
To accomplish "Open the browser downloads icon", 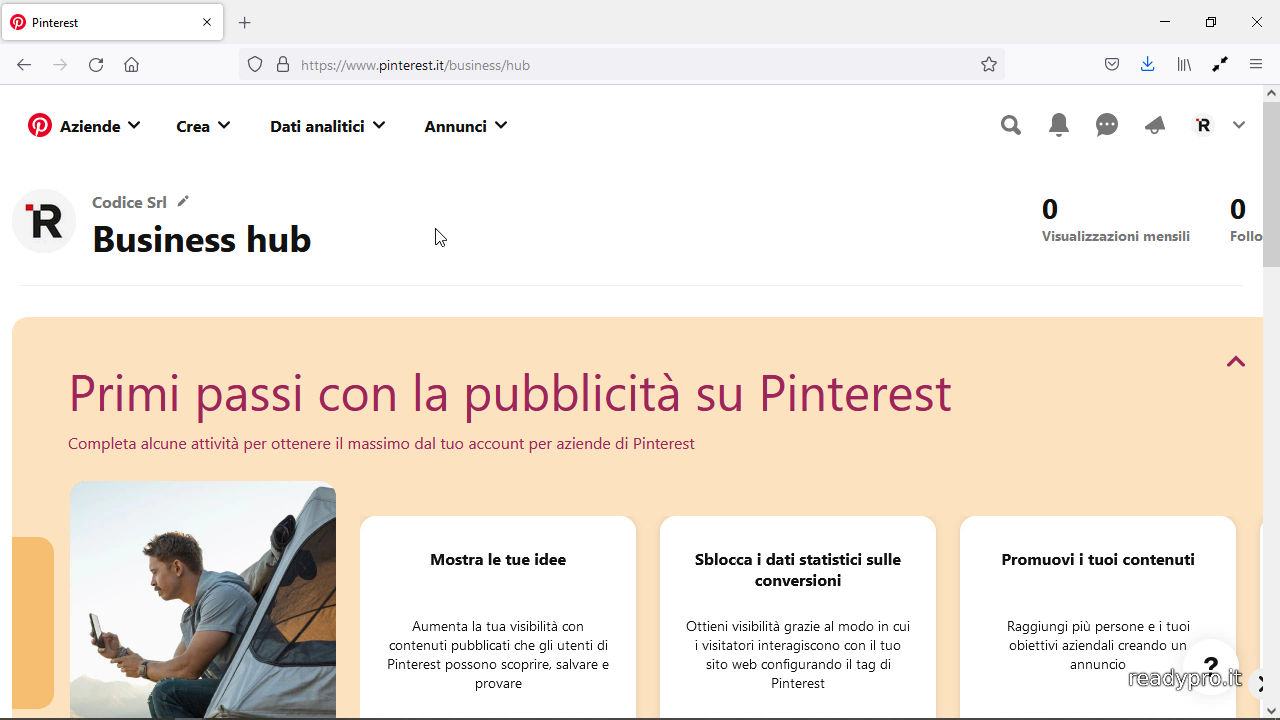I will coord(1147,64).
